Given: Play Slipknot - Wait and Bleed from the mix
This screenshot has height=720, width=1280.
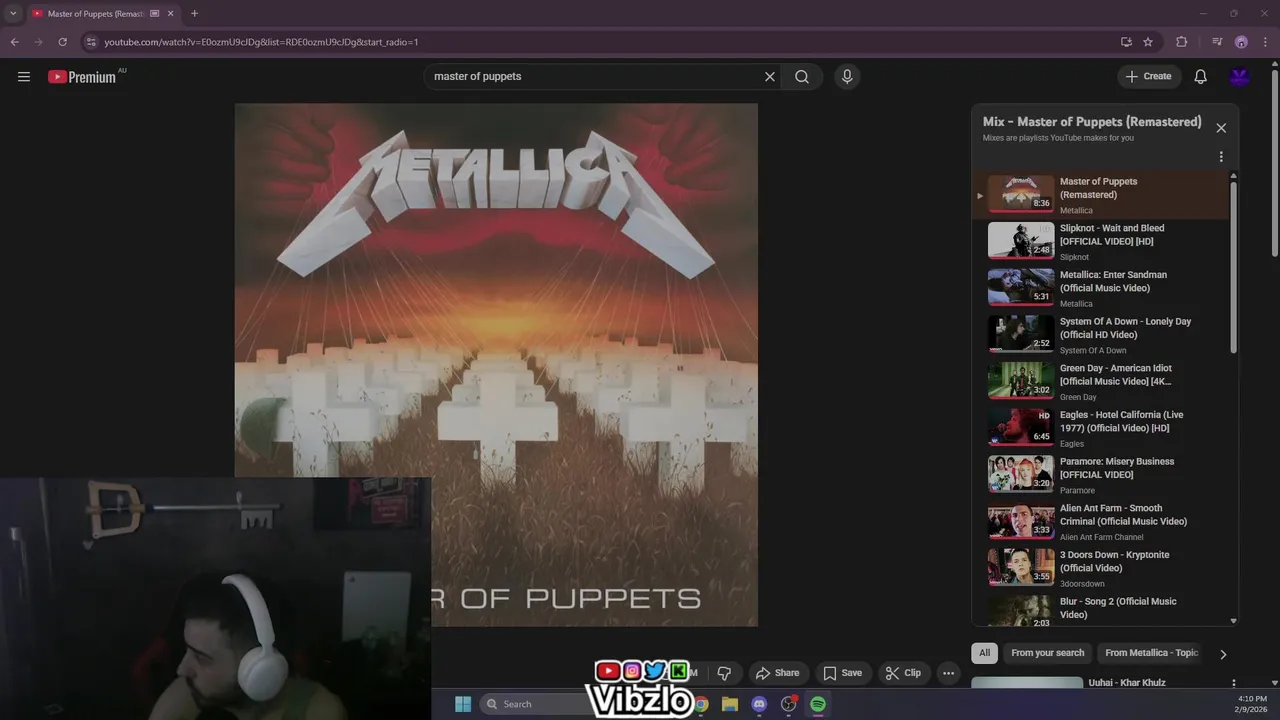Looking at the screenshot, I should click(x=1100, y=242).
